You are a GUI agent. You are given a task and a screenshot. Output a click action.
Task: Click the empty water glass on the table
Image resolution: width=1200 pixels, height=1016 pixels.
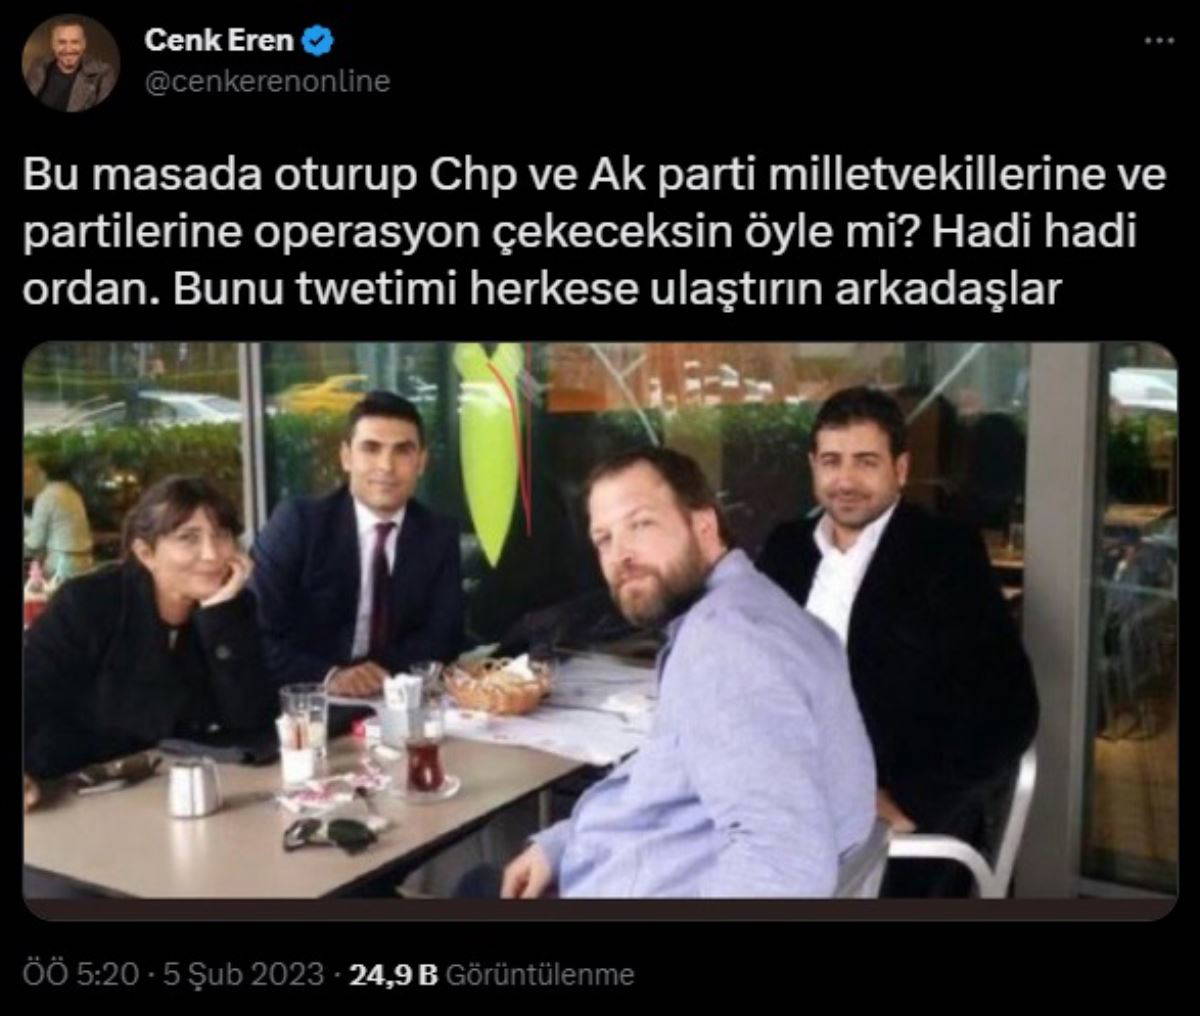(x=302, y=734)
